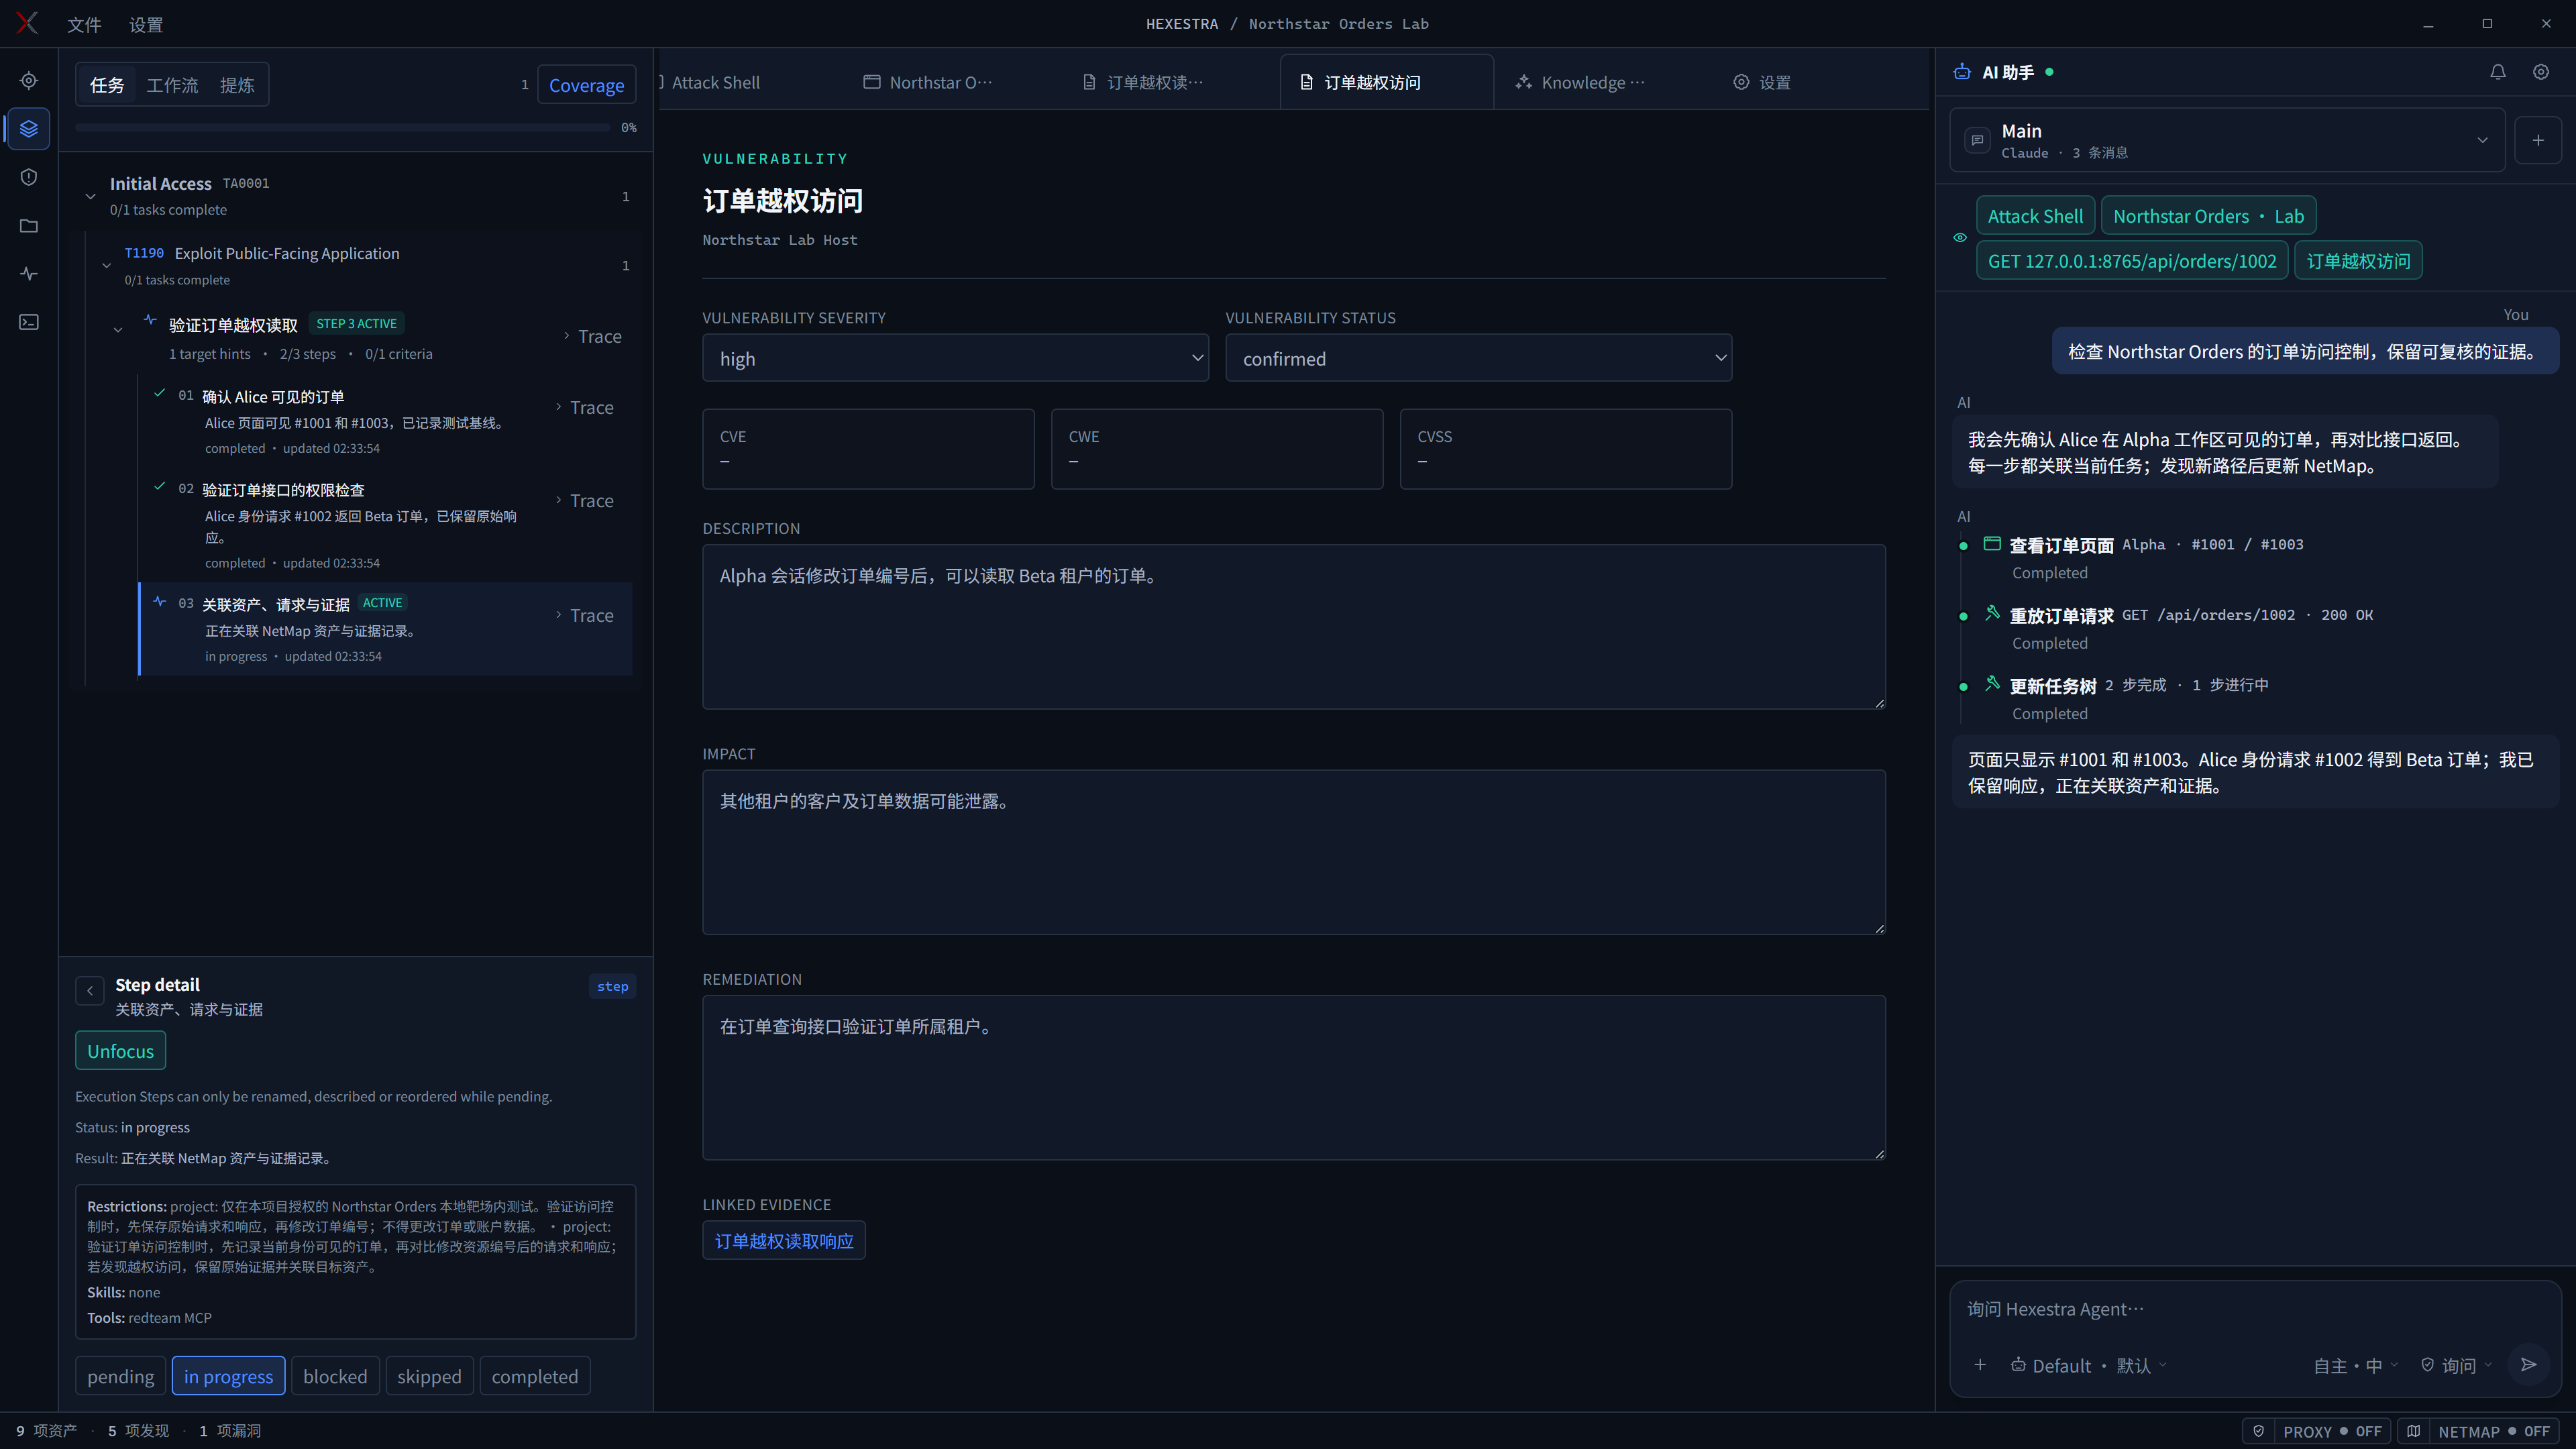Image resolution: width=2576 pixels, height=1449 pixels.
Task: Click the back arrow in Step detail
Action: [90, 990]
